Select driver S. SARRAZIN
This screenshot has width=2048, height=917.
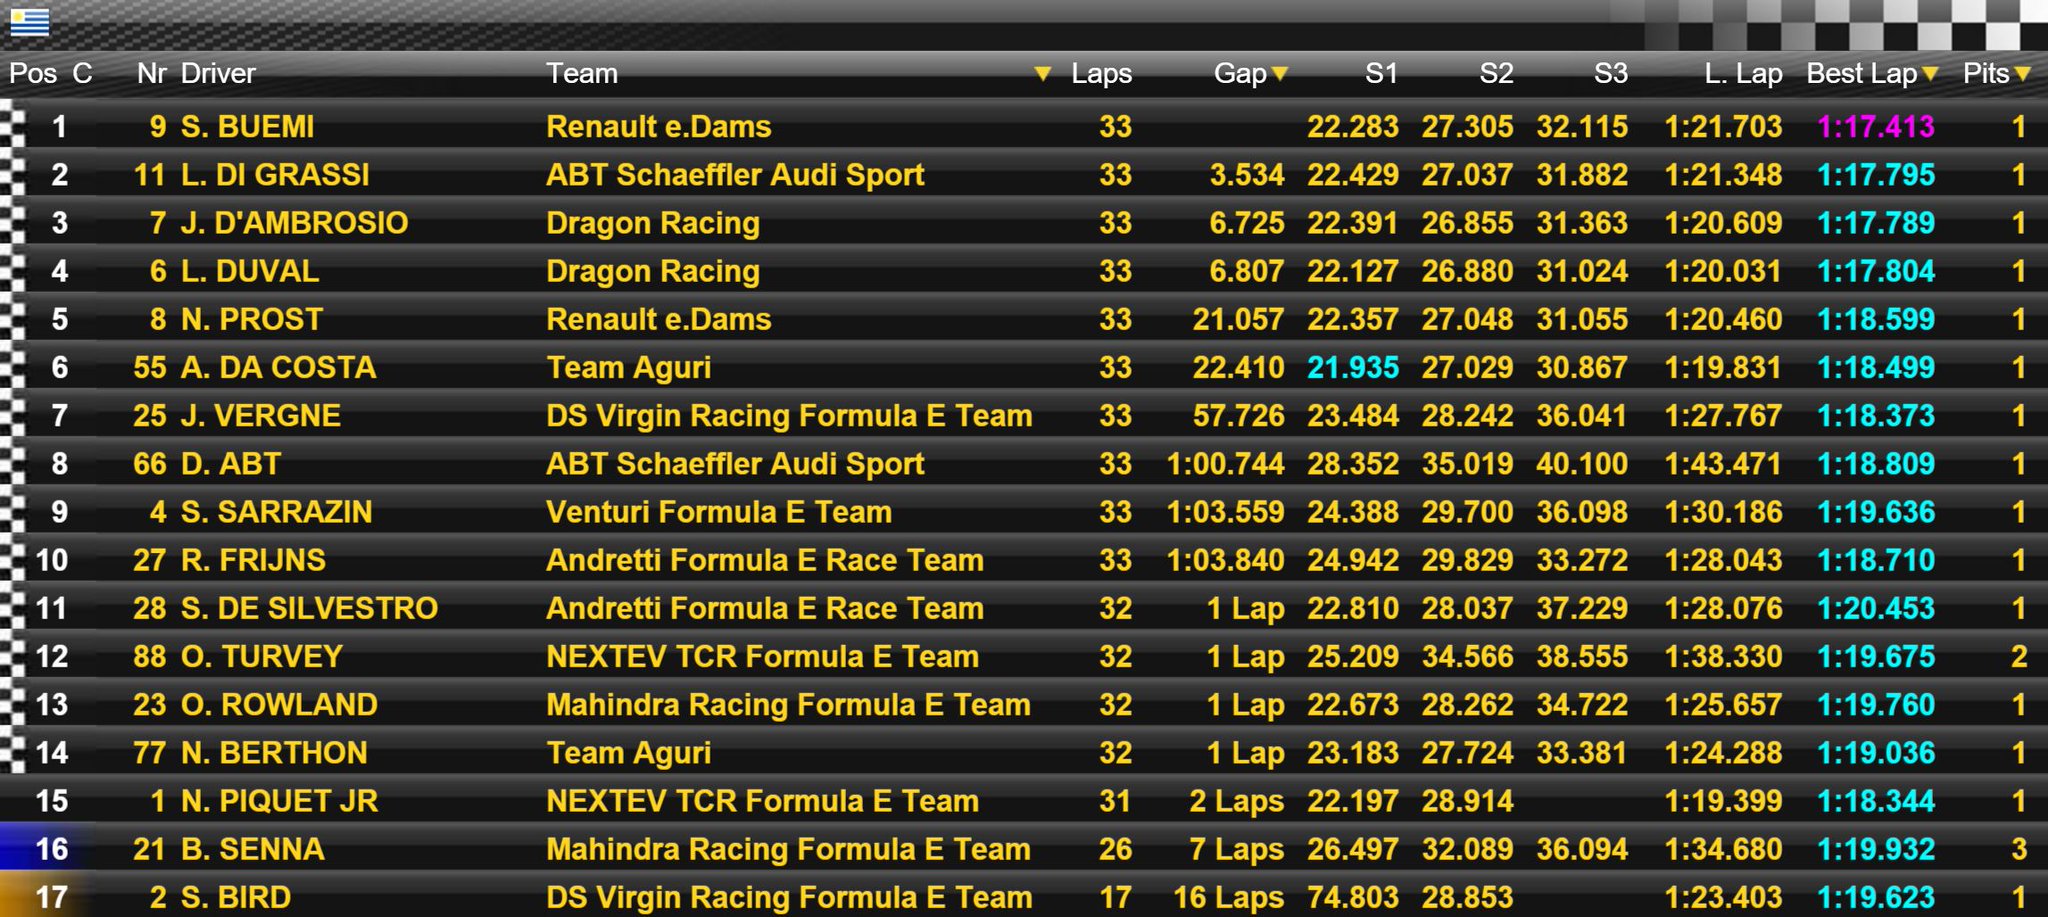pyautogui.click(x=276, y=512)
